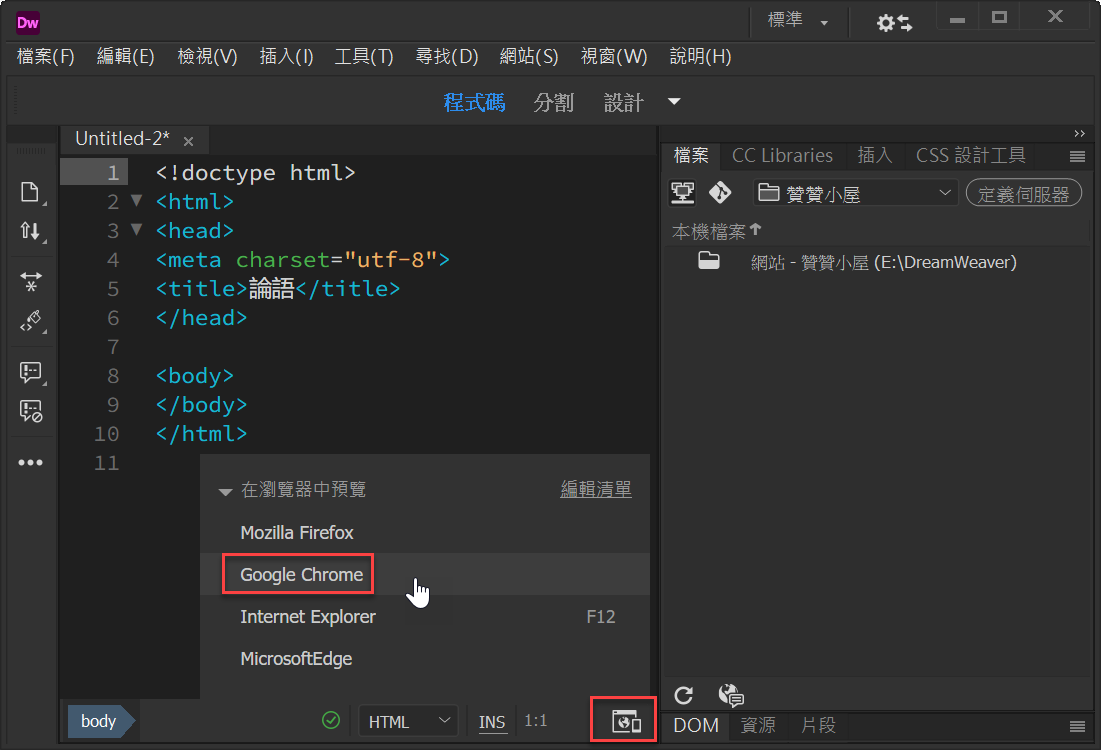Preview in Internet Explorer
Viewport: 1101px width, 750px height.
425,617
